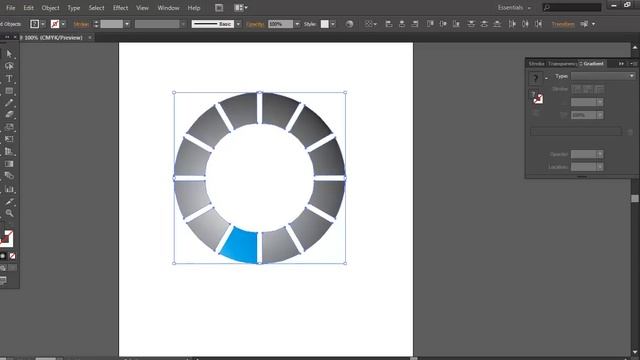The image size is (640, 360).
Task: Select the Column Graph tool
Action: [x=9, y=189]
